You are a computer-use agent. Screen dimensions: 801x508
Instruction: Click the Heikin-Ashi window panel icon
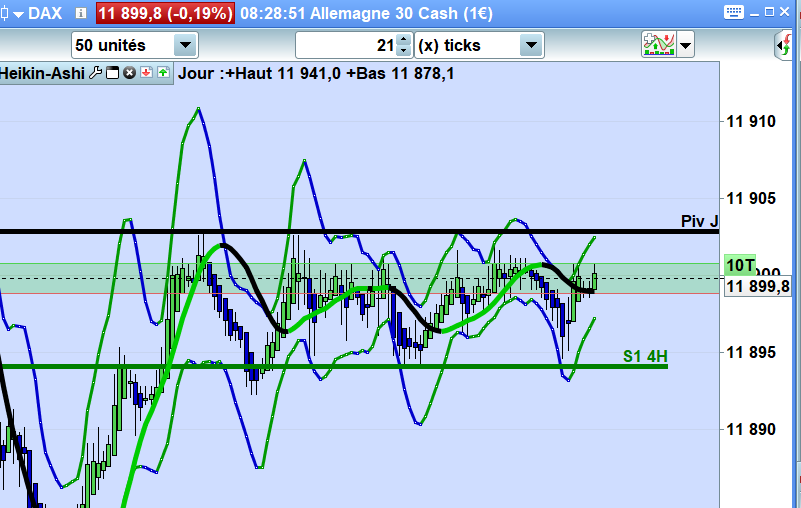click(x=112, y=73)
